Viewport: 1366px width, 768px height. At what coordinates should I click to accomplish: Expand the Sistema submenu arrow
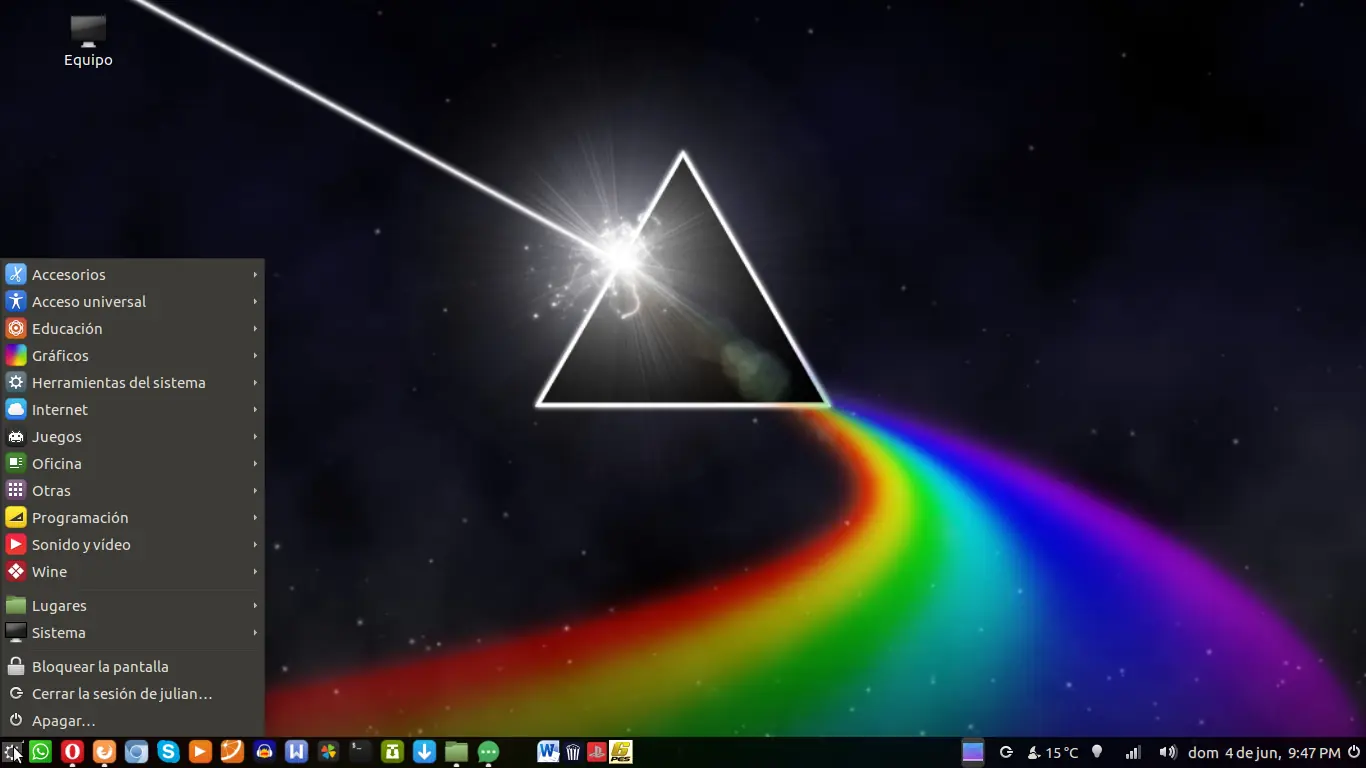(256, 632)
